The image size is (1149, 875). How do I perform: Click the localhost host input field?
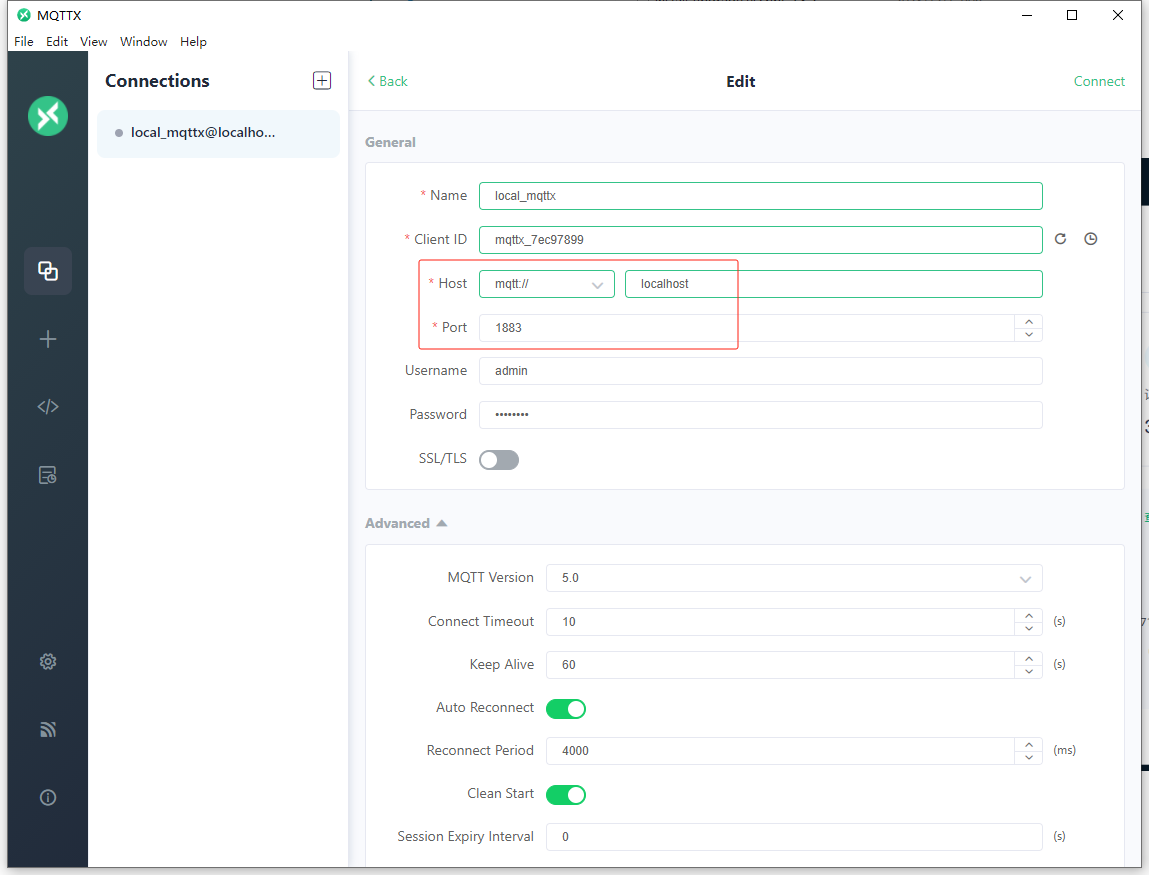coord(834,284)
